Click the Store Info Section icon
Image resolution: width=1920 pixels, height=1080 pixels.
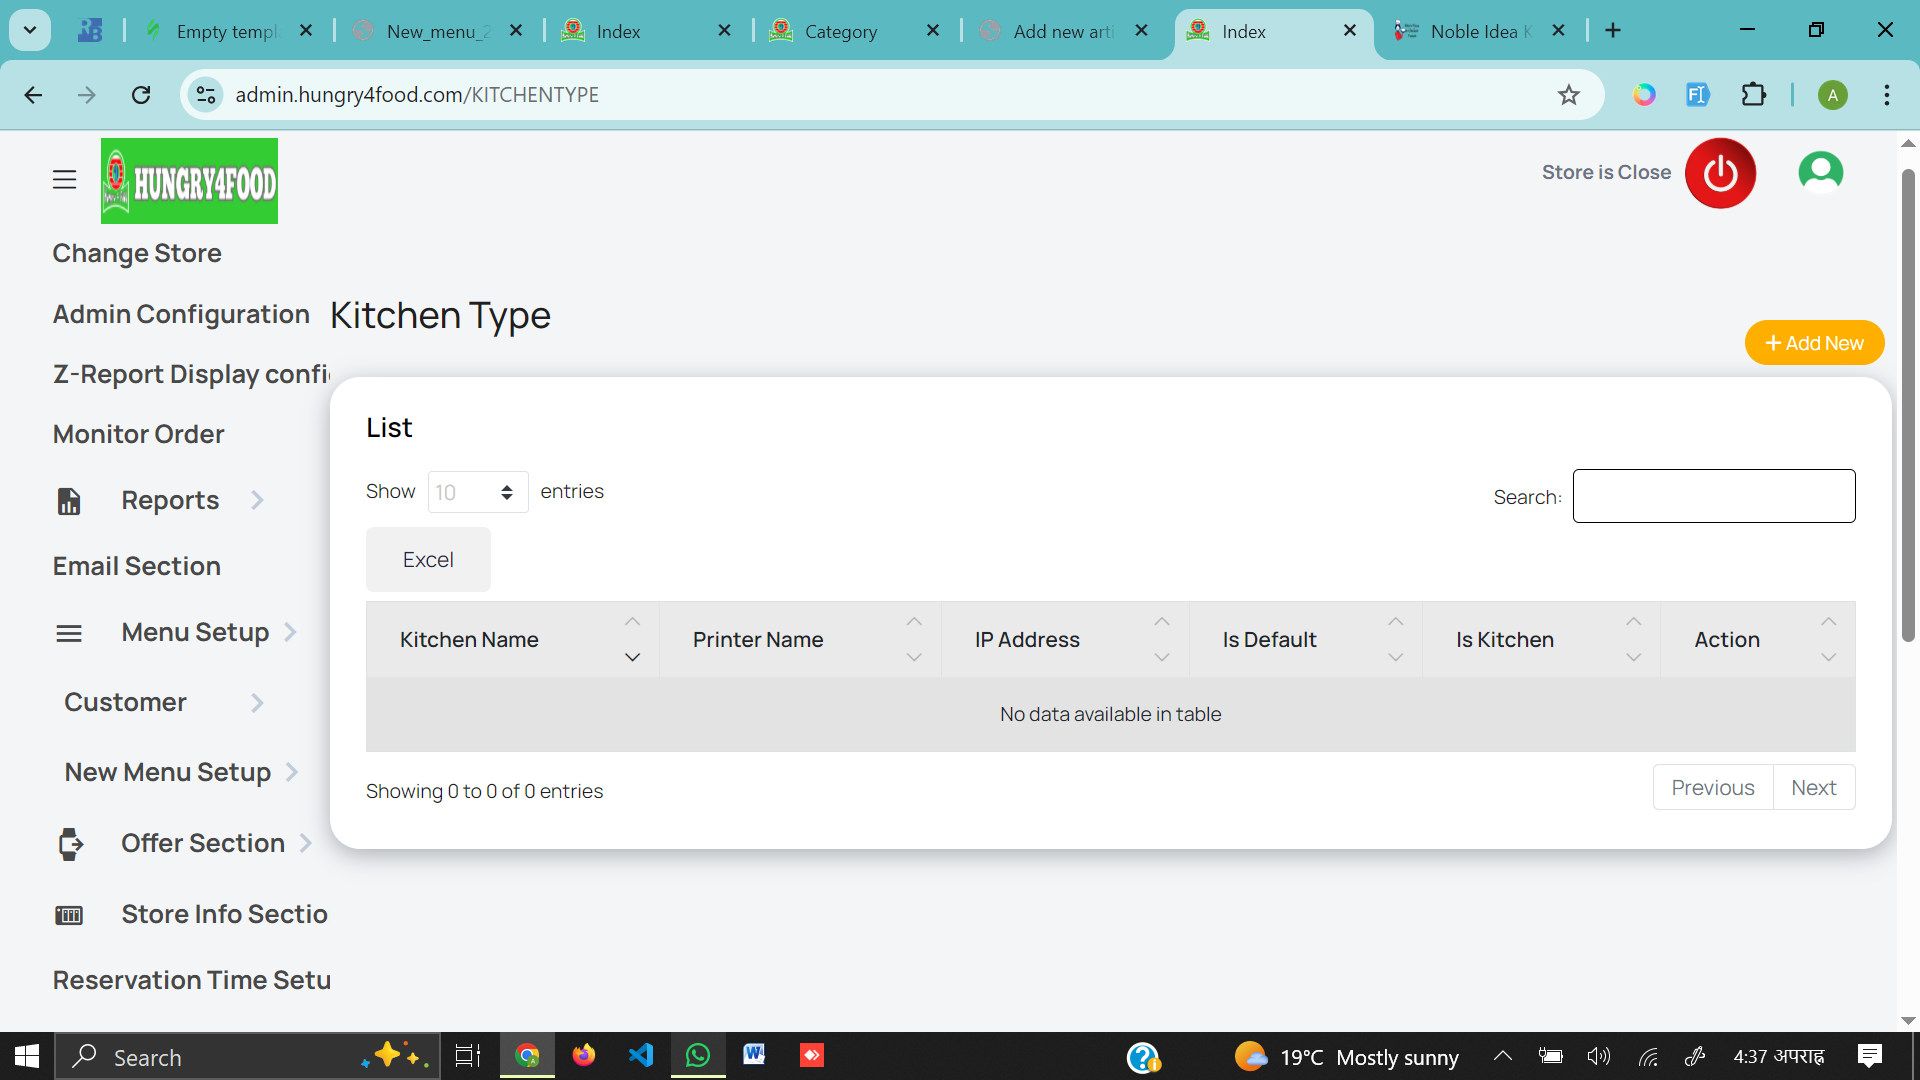pos(69,915)
